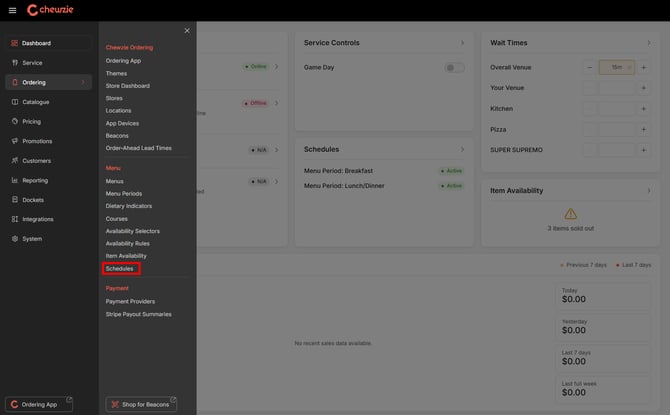The image size is (670, 415).
Task: Decrease Overall Venue wait time
Action: coord(590,67)
